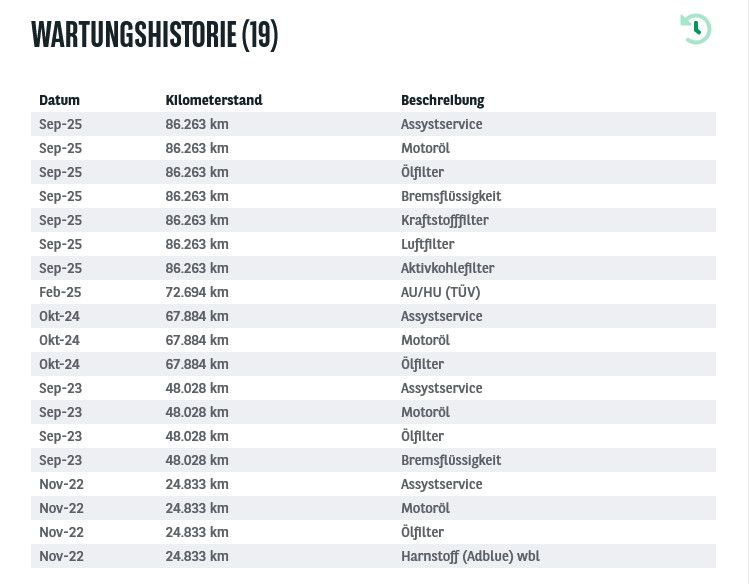Select the 72.694 km mileage cell
This screenshot has width=749, height=584.
197,292
